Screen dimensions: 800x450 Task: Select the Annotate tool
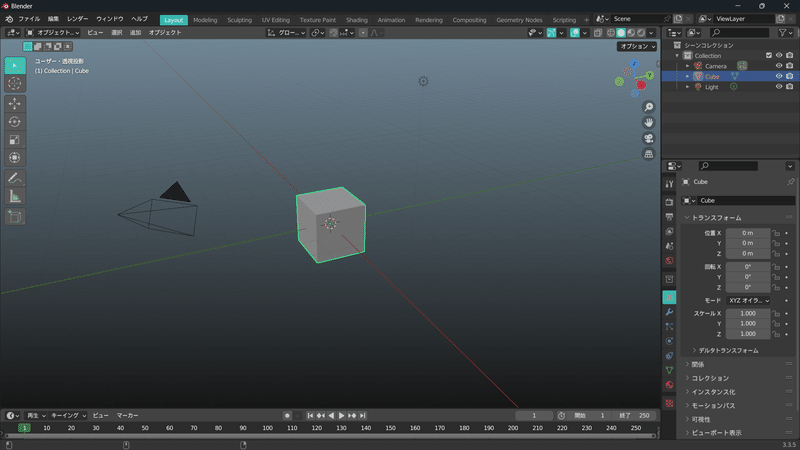[x=15, y=178]
